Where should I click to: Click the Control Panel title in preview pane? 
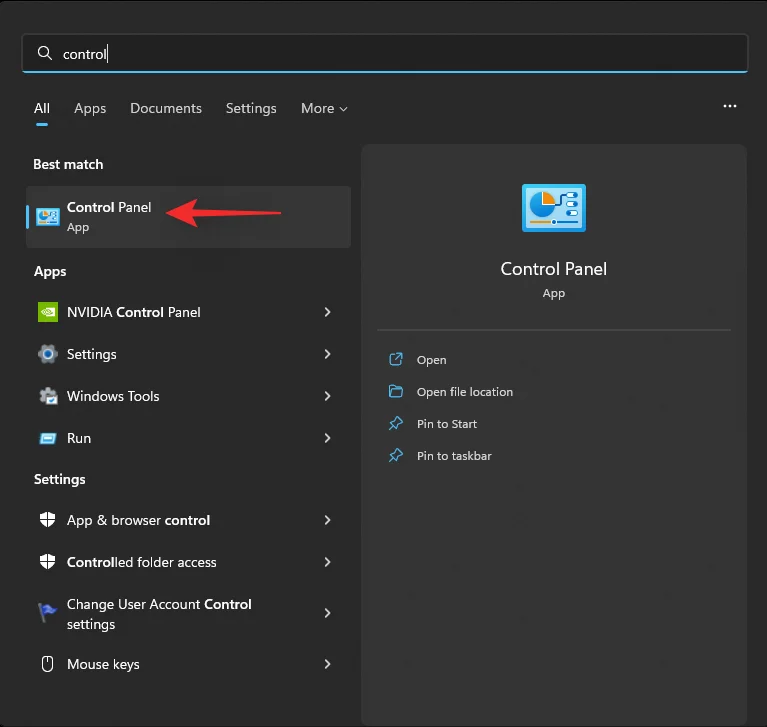point(554,269)
